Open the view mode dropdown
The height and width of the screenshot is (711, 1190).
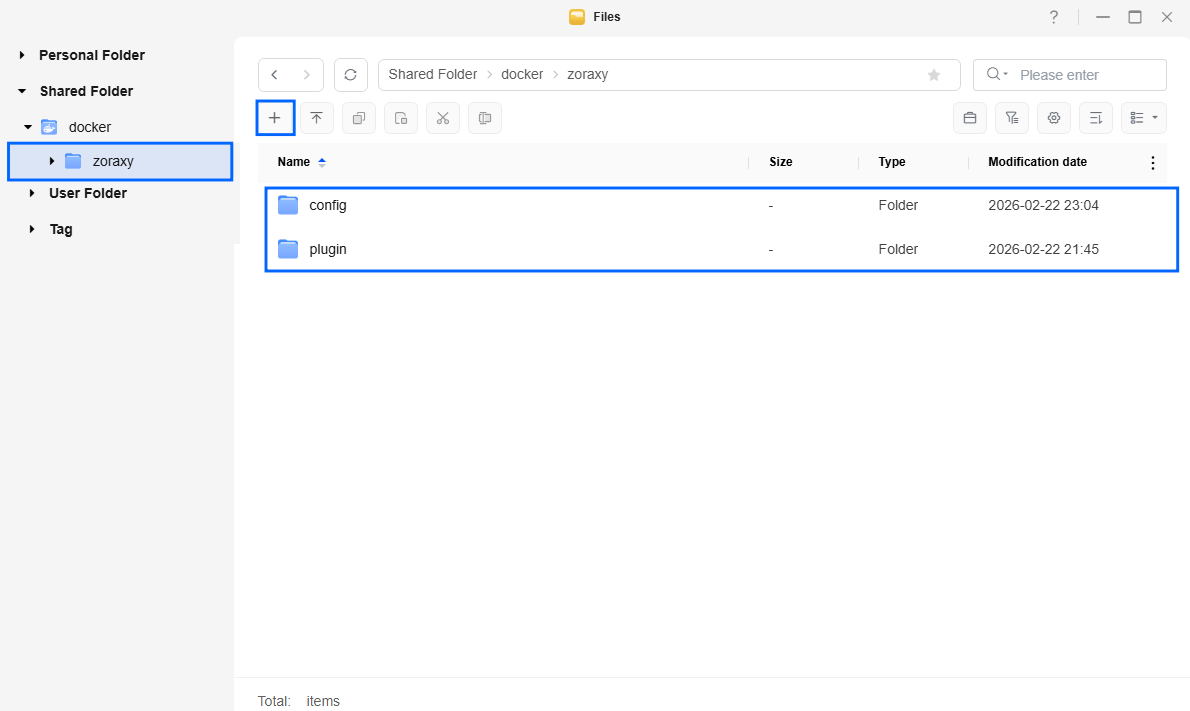(1143, 118)
